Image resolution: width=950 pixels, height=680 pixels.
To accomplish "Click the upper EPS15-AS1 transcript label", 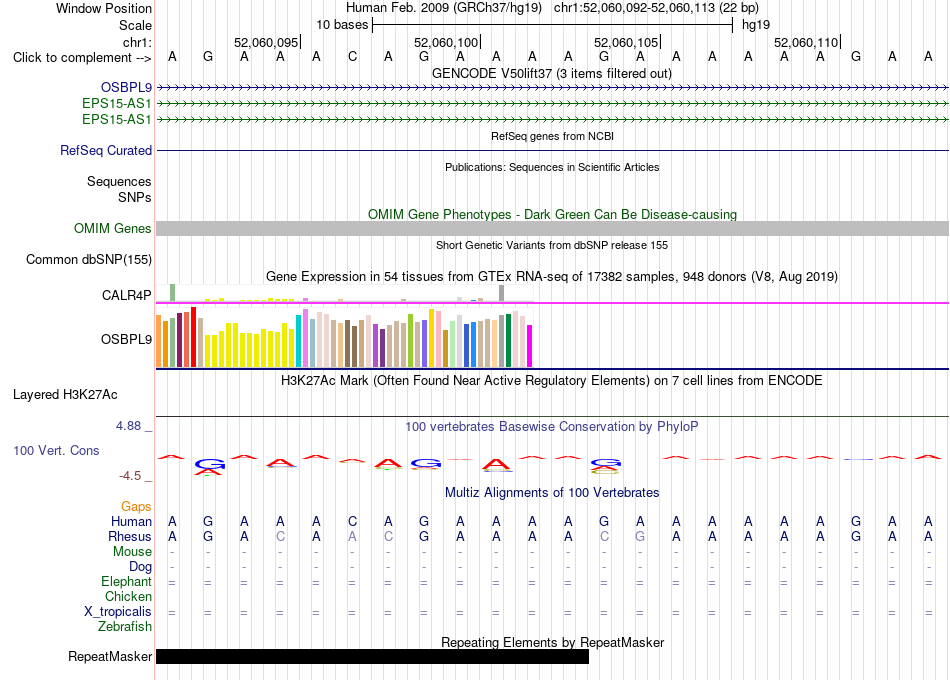I will coord(117,103).
